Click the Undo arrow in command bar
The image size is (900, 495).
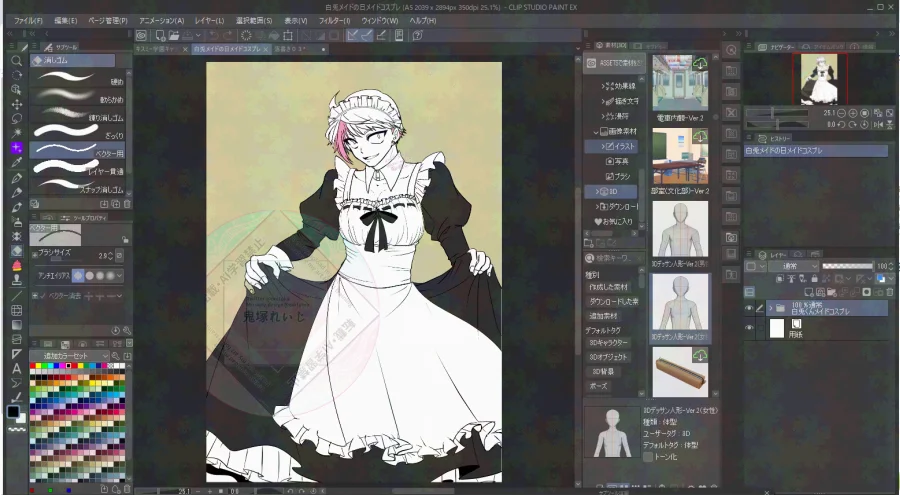214,36
